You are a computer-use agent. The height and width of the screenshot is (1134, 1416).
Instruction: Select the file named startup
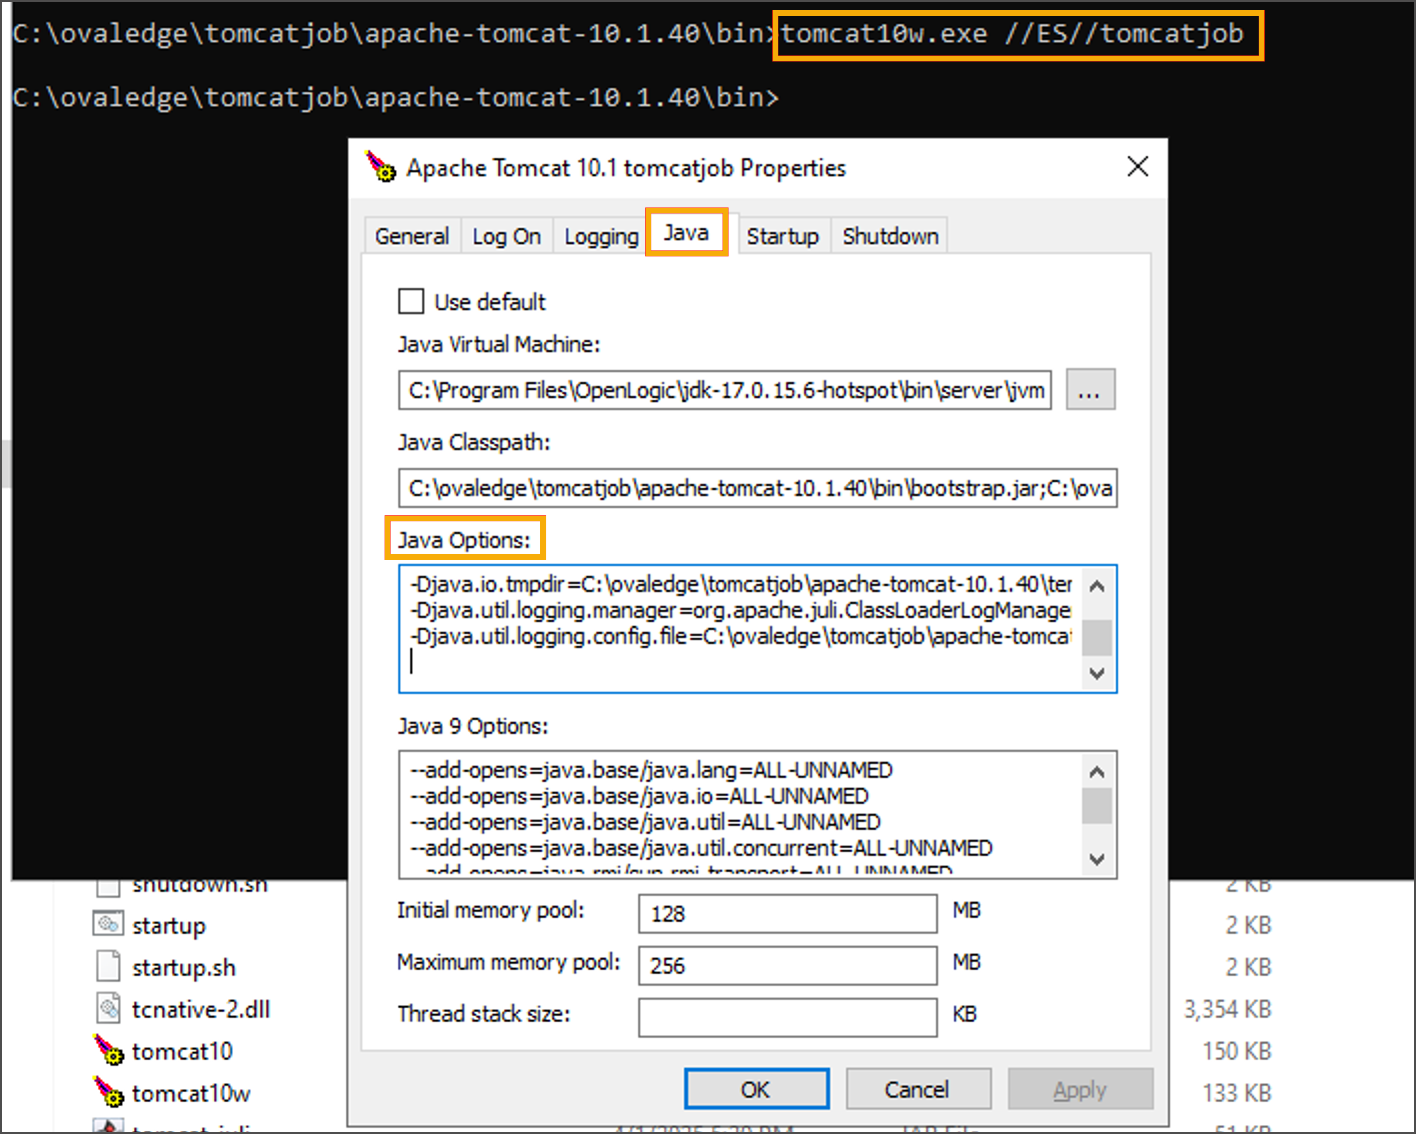tap(169, 926)
